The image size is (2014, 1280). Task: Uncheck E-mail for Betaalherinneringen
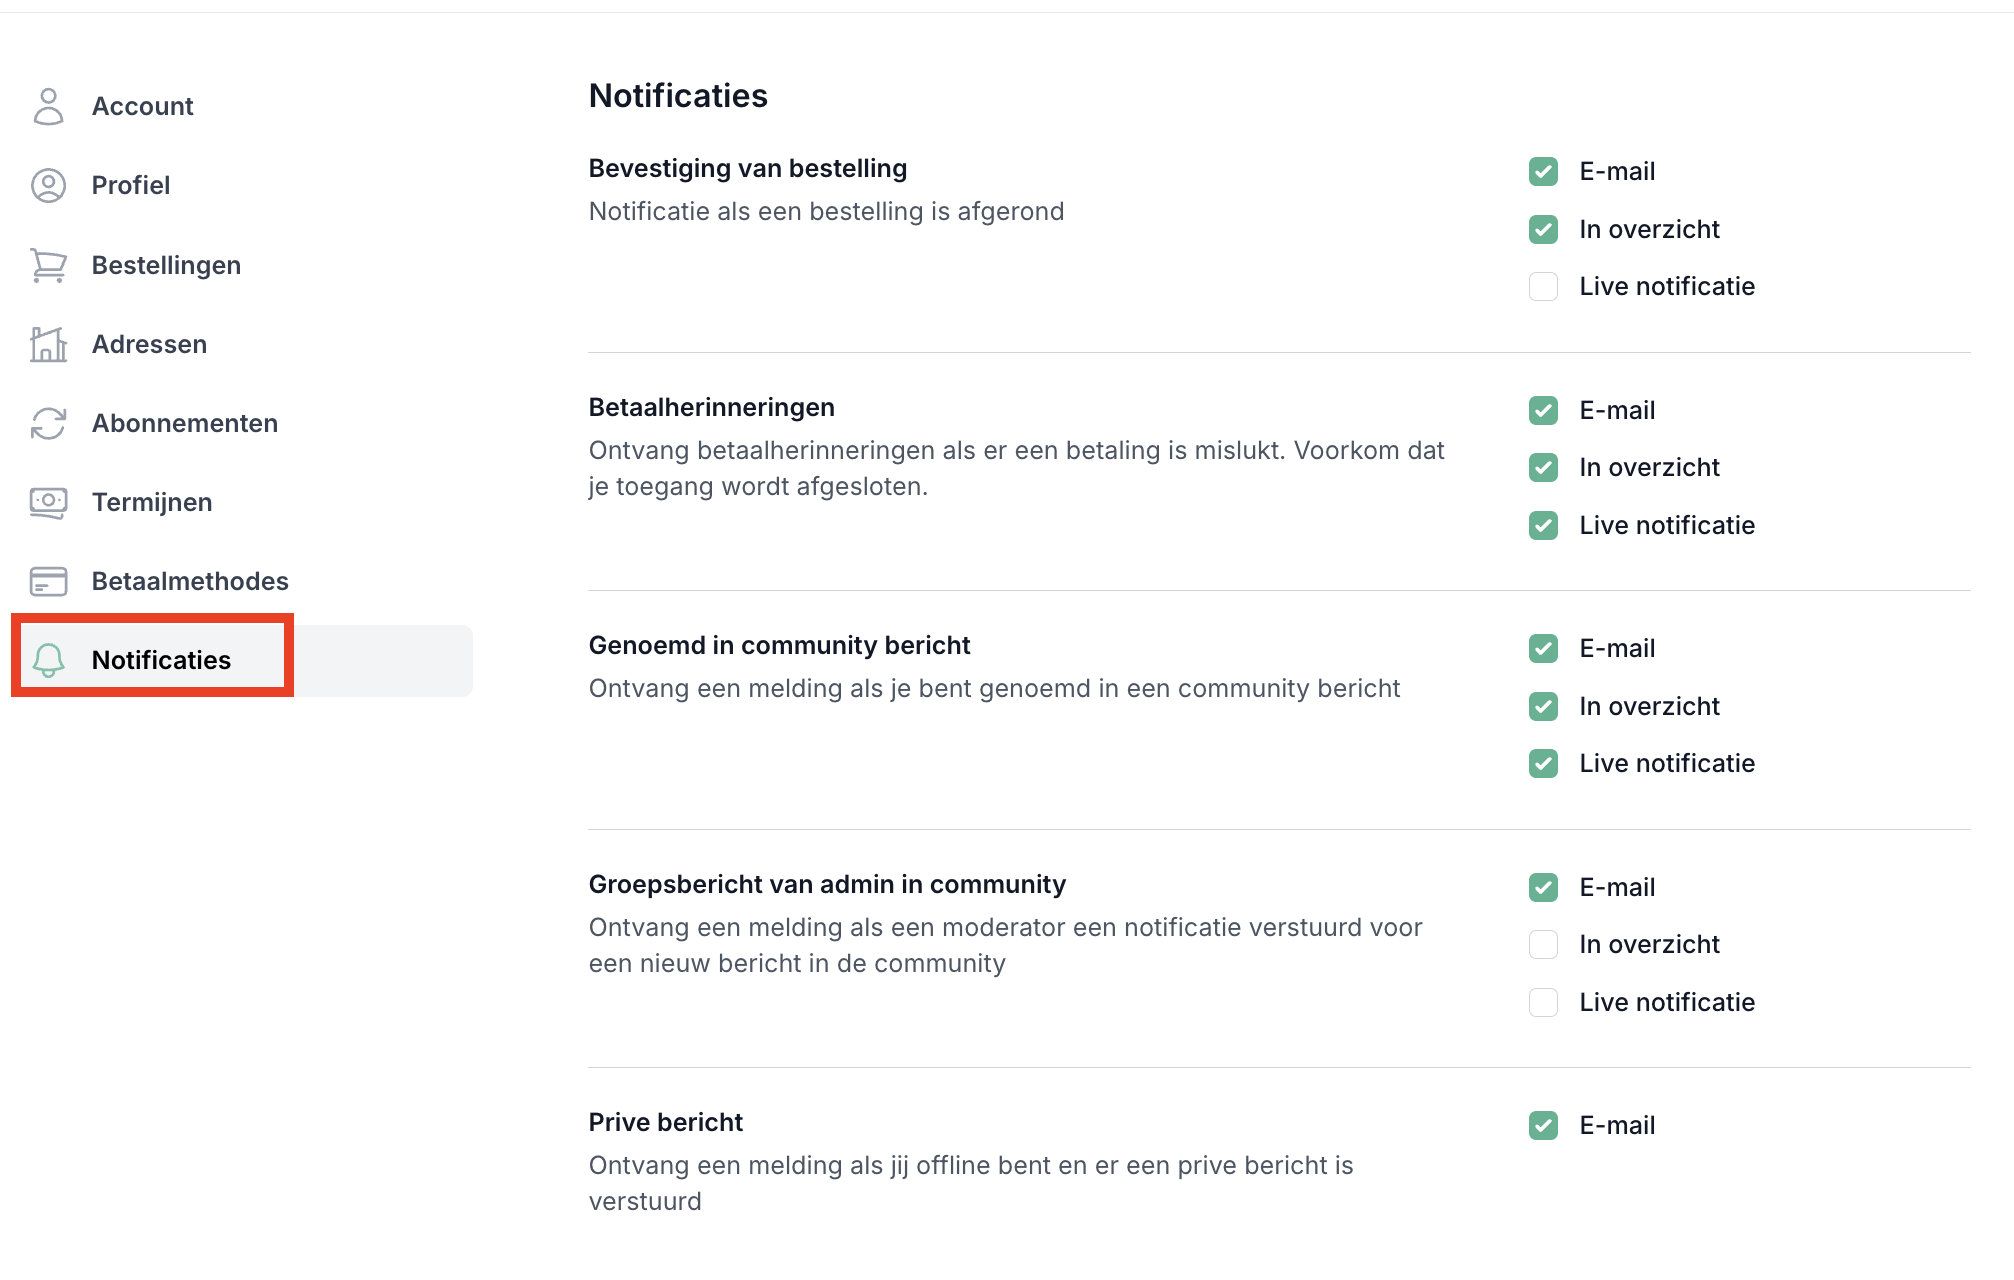1543,410
